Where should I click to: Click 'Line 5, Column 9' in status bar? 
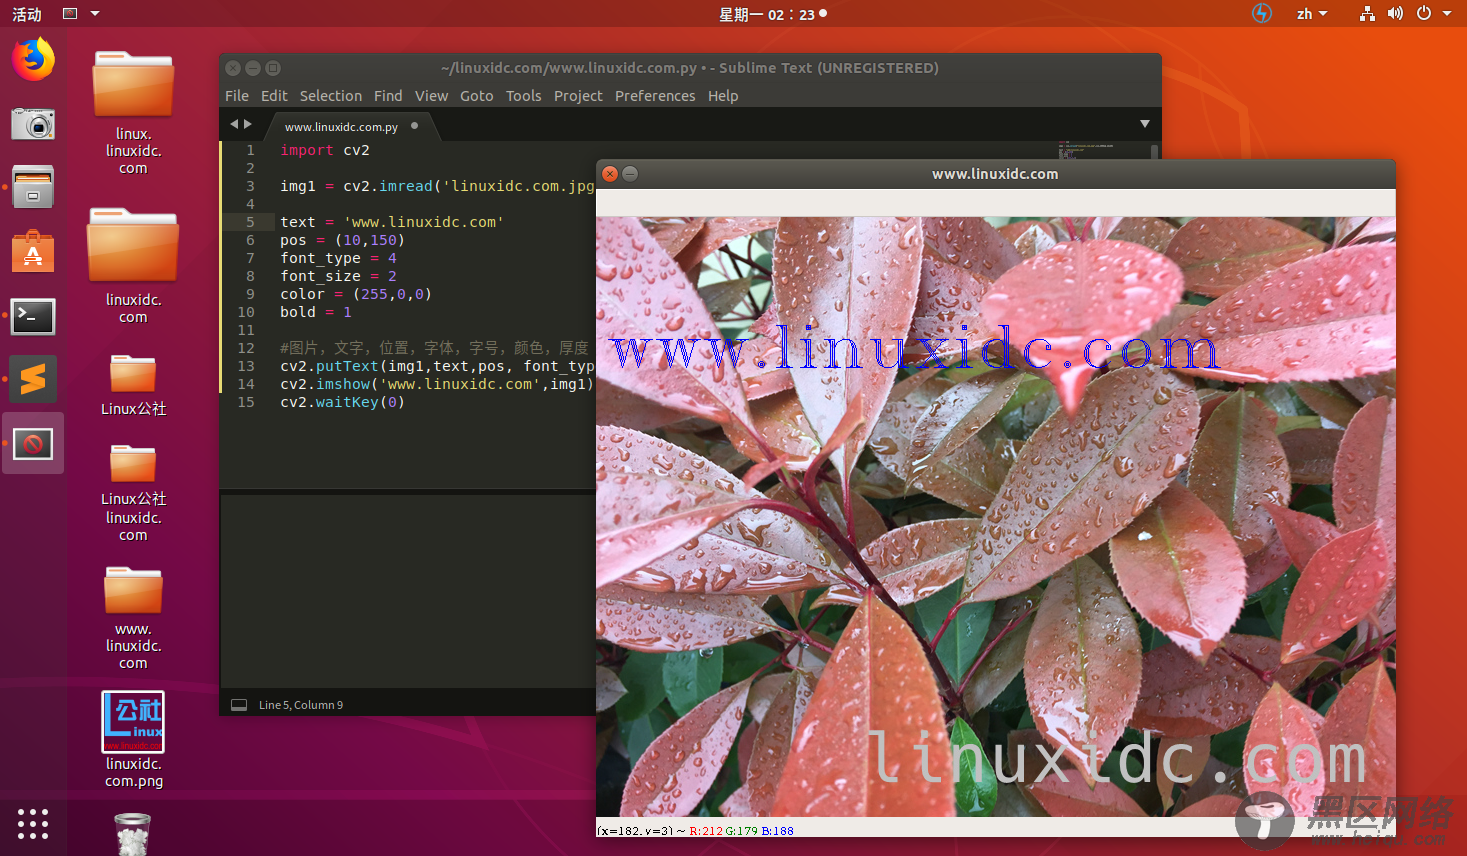click(301, 705)
